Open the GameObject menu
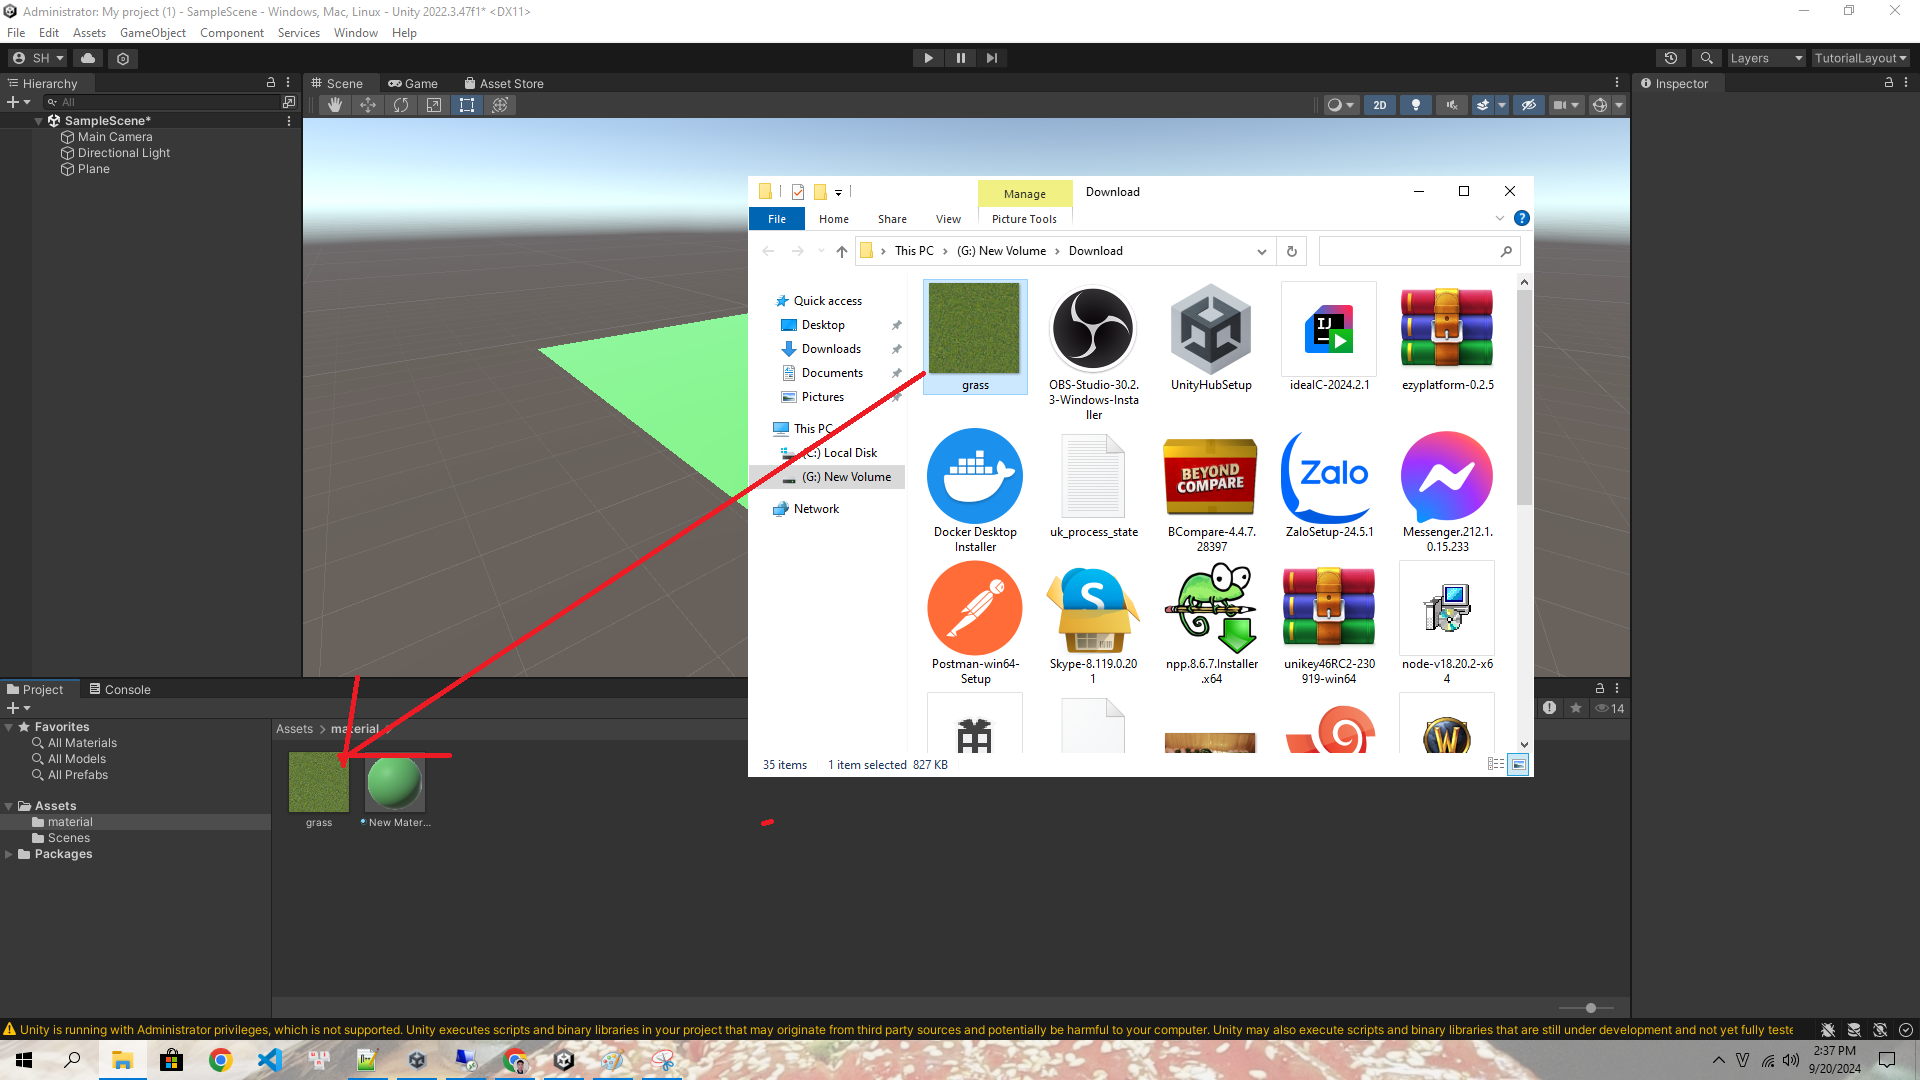The image size is (1920, 1080). click(152, 33)
